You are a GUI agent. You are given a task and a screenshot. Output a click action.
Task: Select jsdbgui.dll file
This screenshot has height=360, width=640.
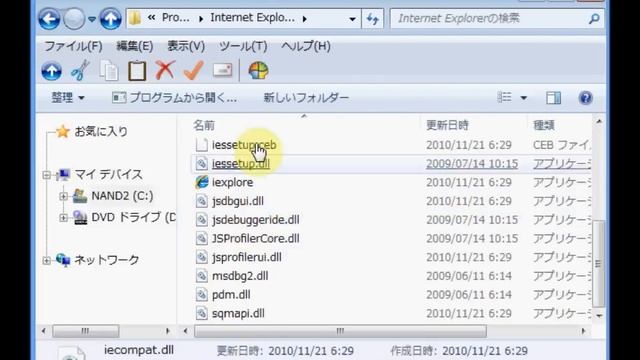click(x=238, y=201)
